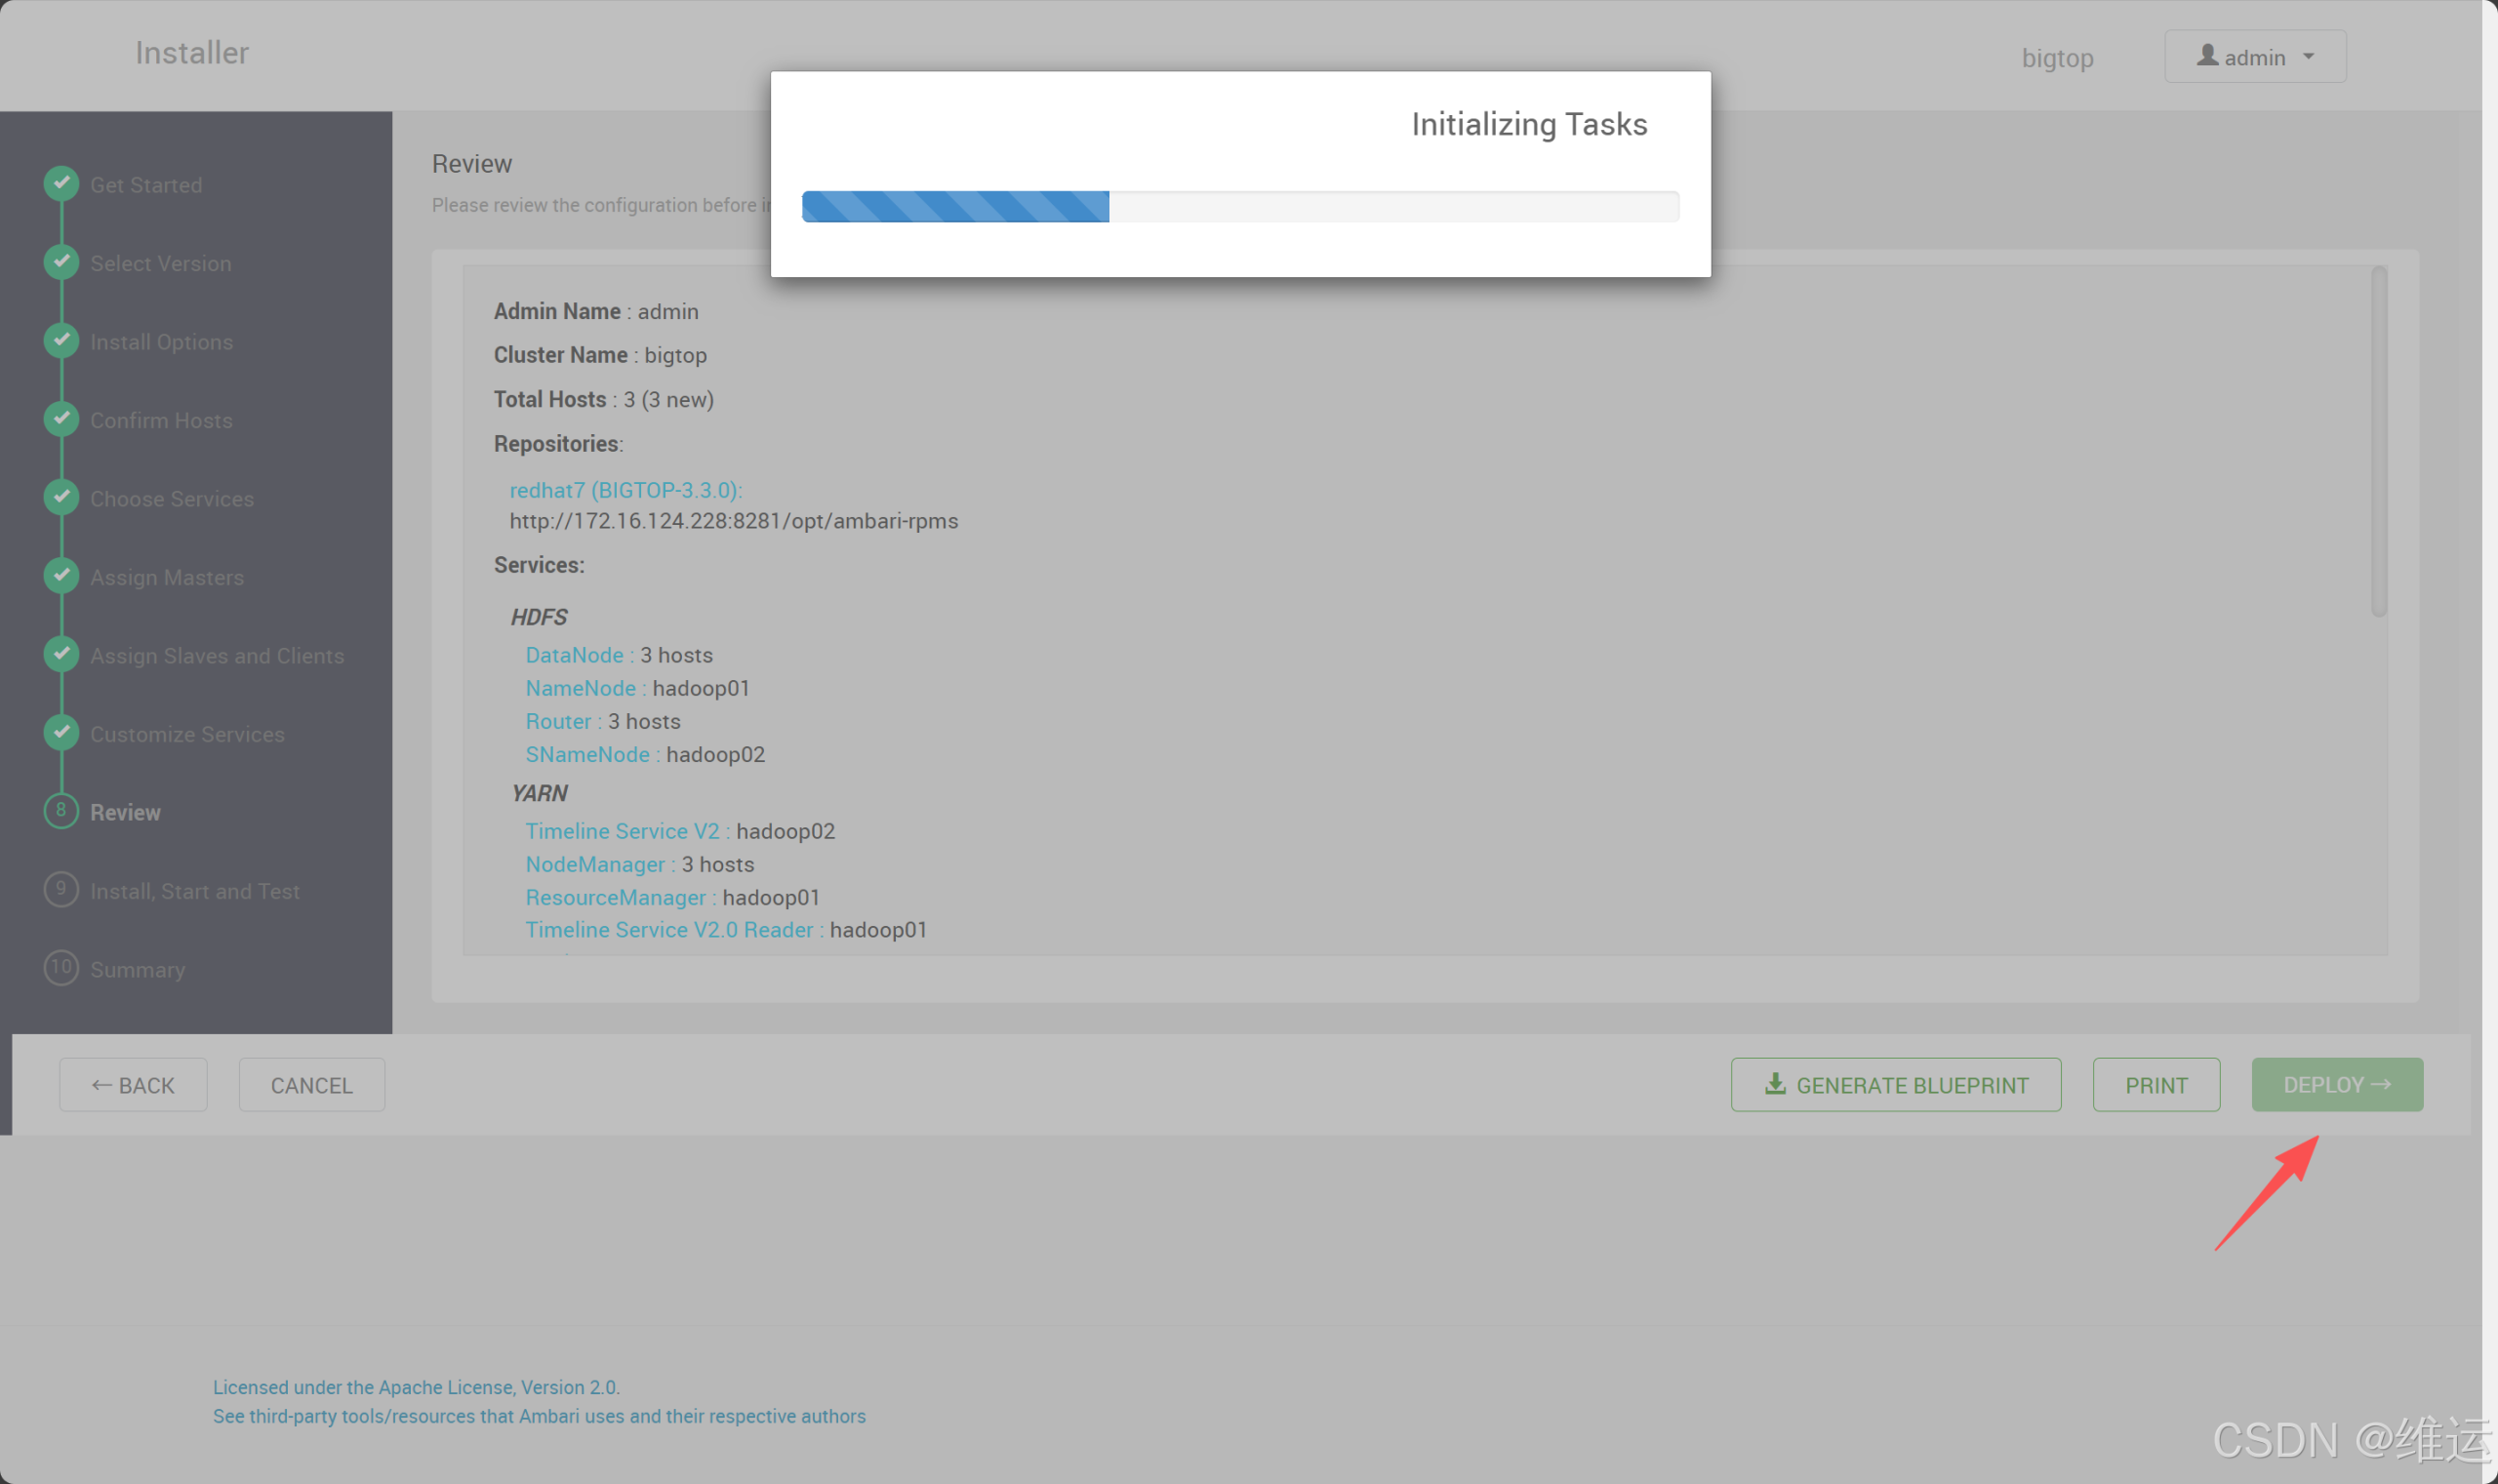Click the PRINT button
This screenshot has height=1484, width=2498.
[x=2155, y=1084]
